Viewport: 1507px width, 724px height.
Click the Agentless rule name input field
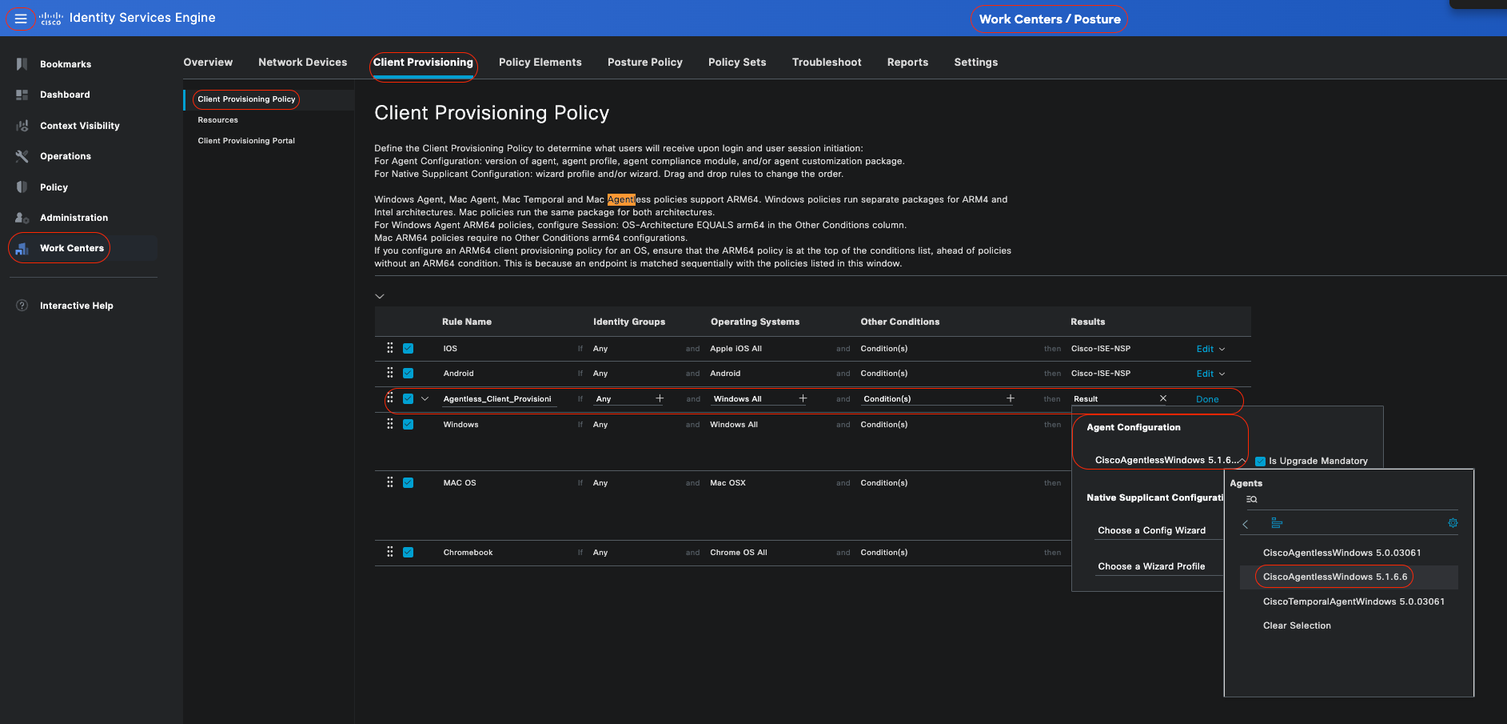(498, 399)
